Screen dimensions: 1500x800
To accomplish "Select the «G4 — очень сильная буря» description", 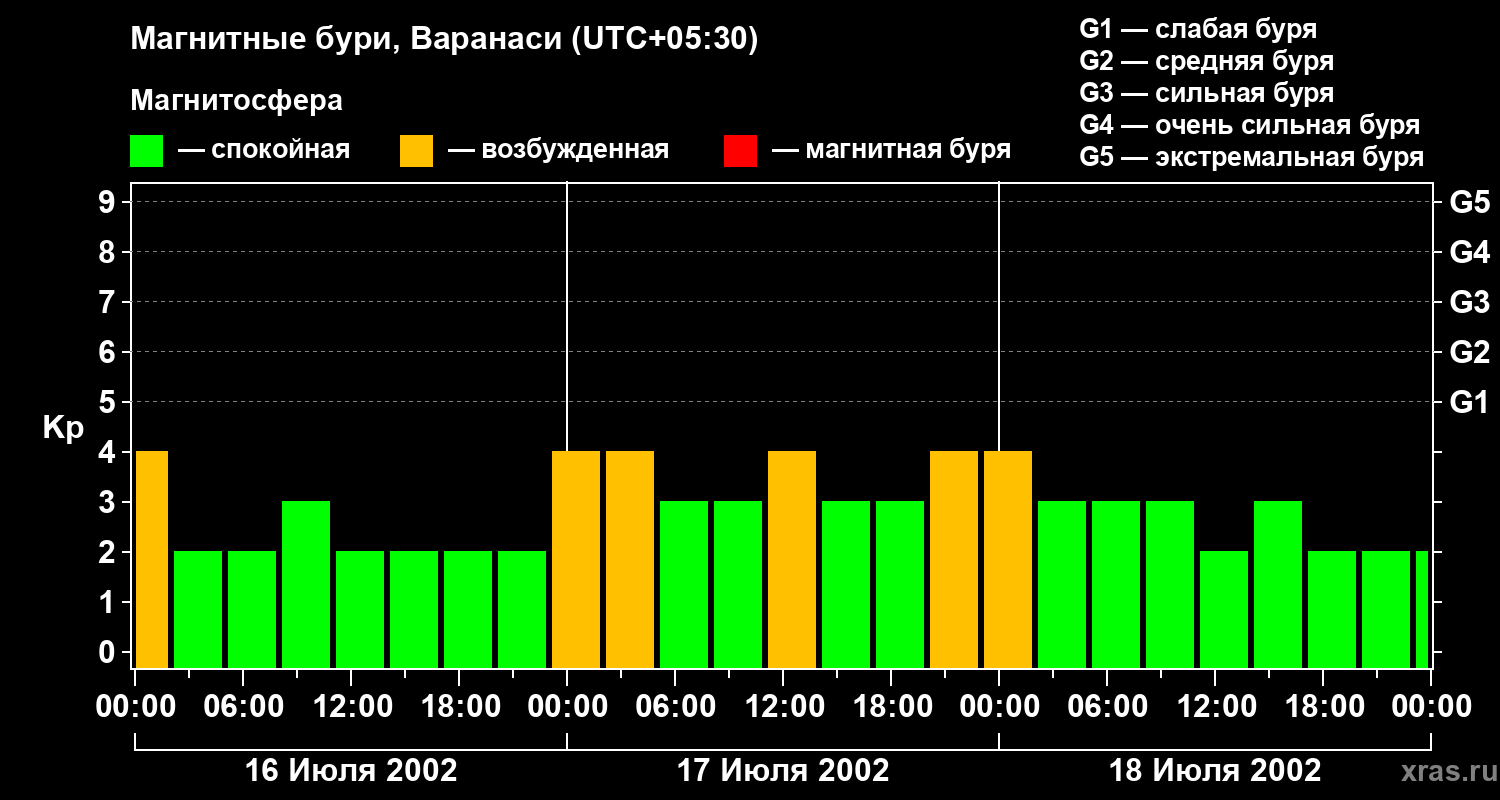I will pos(1249,125).
